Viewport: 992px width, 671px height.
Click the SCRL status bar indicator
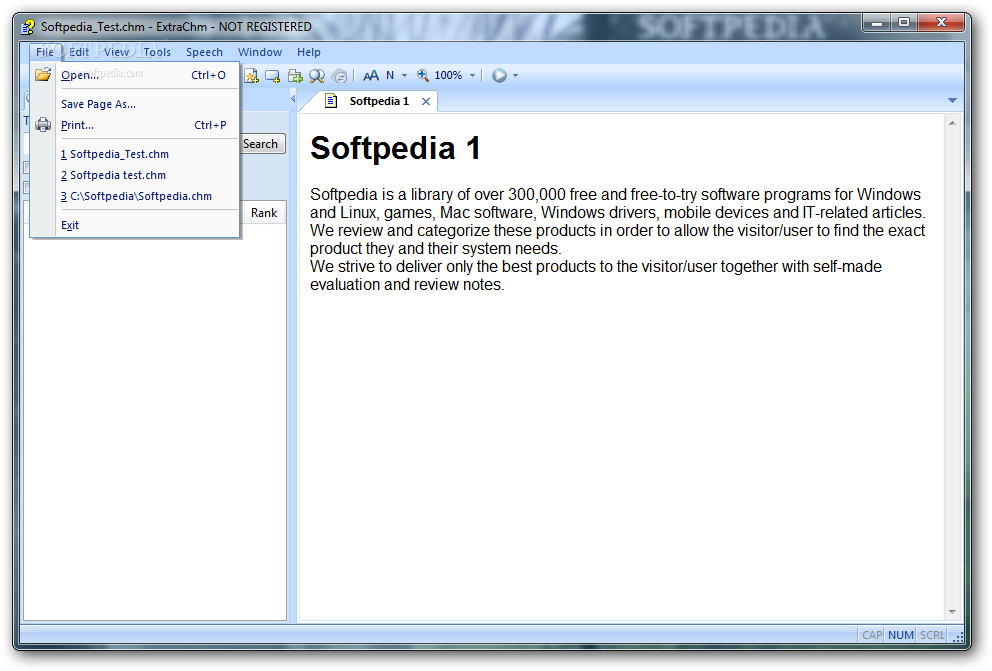click(x=932, y=634)
